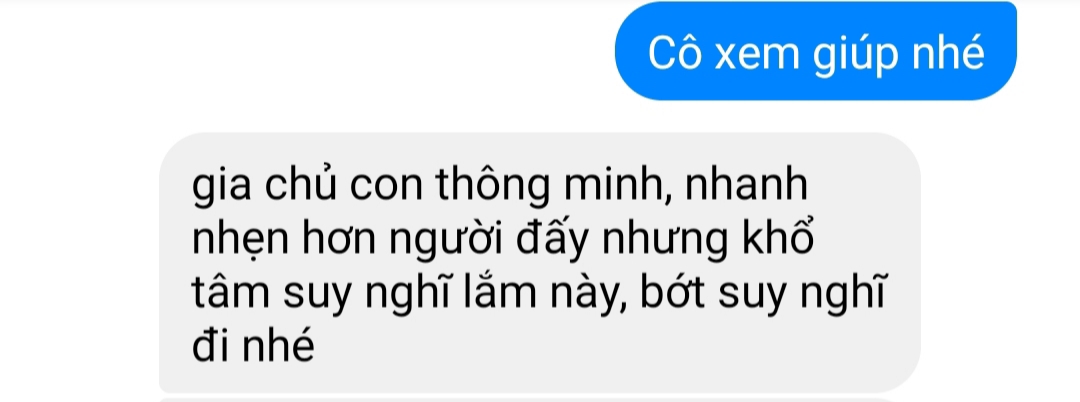
Task: Click the word "đấy" in the gray bubble
Action: (551, 241)
